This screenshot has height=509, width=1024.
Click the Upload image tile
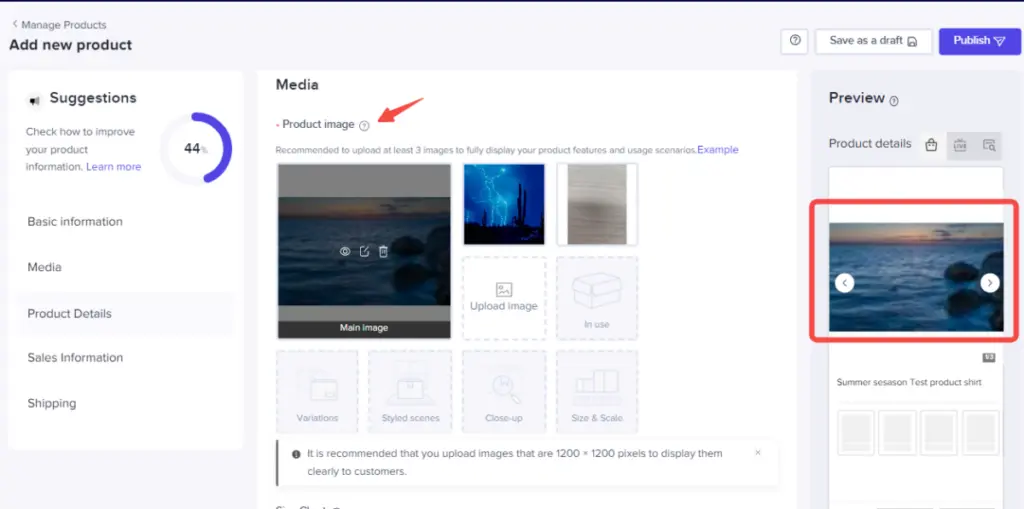(x=504, y=297)
